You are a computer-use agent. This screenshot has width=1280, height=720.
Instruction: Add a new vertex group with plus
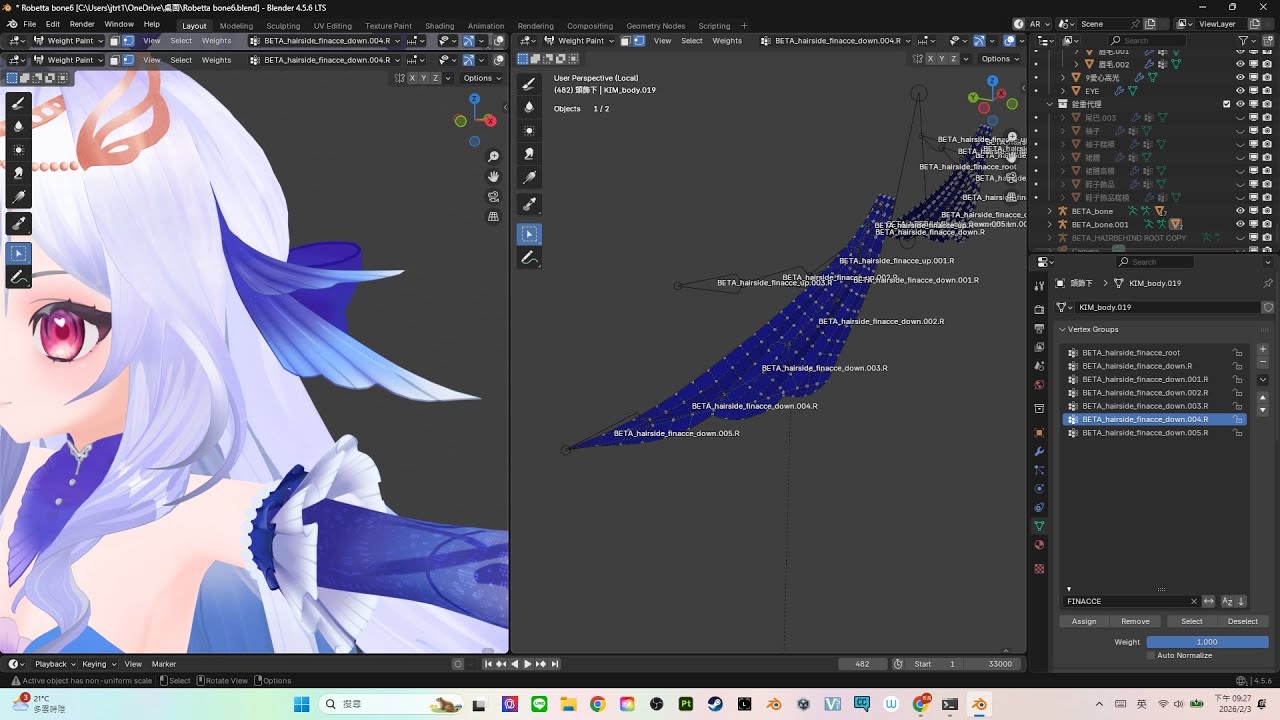1263,350
